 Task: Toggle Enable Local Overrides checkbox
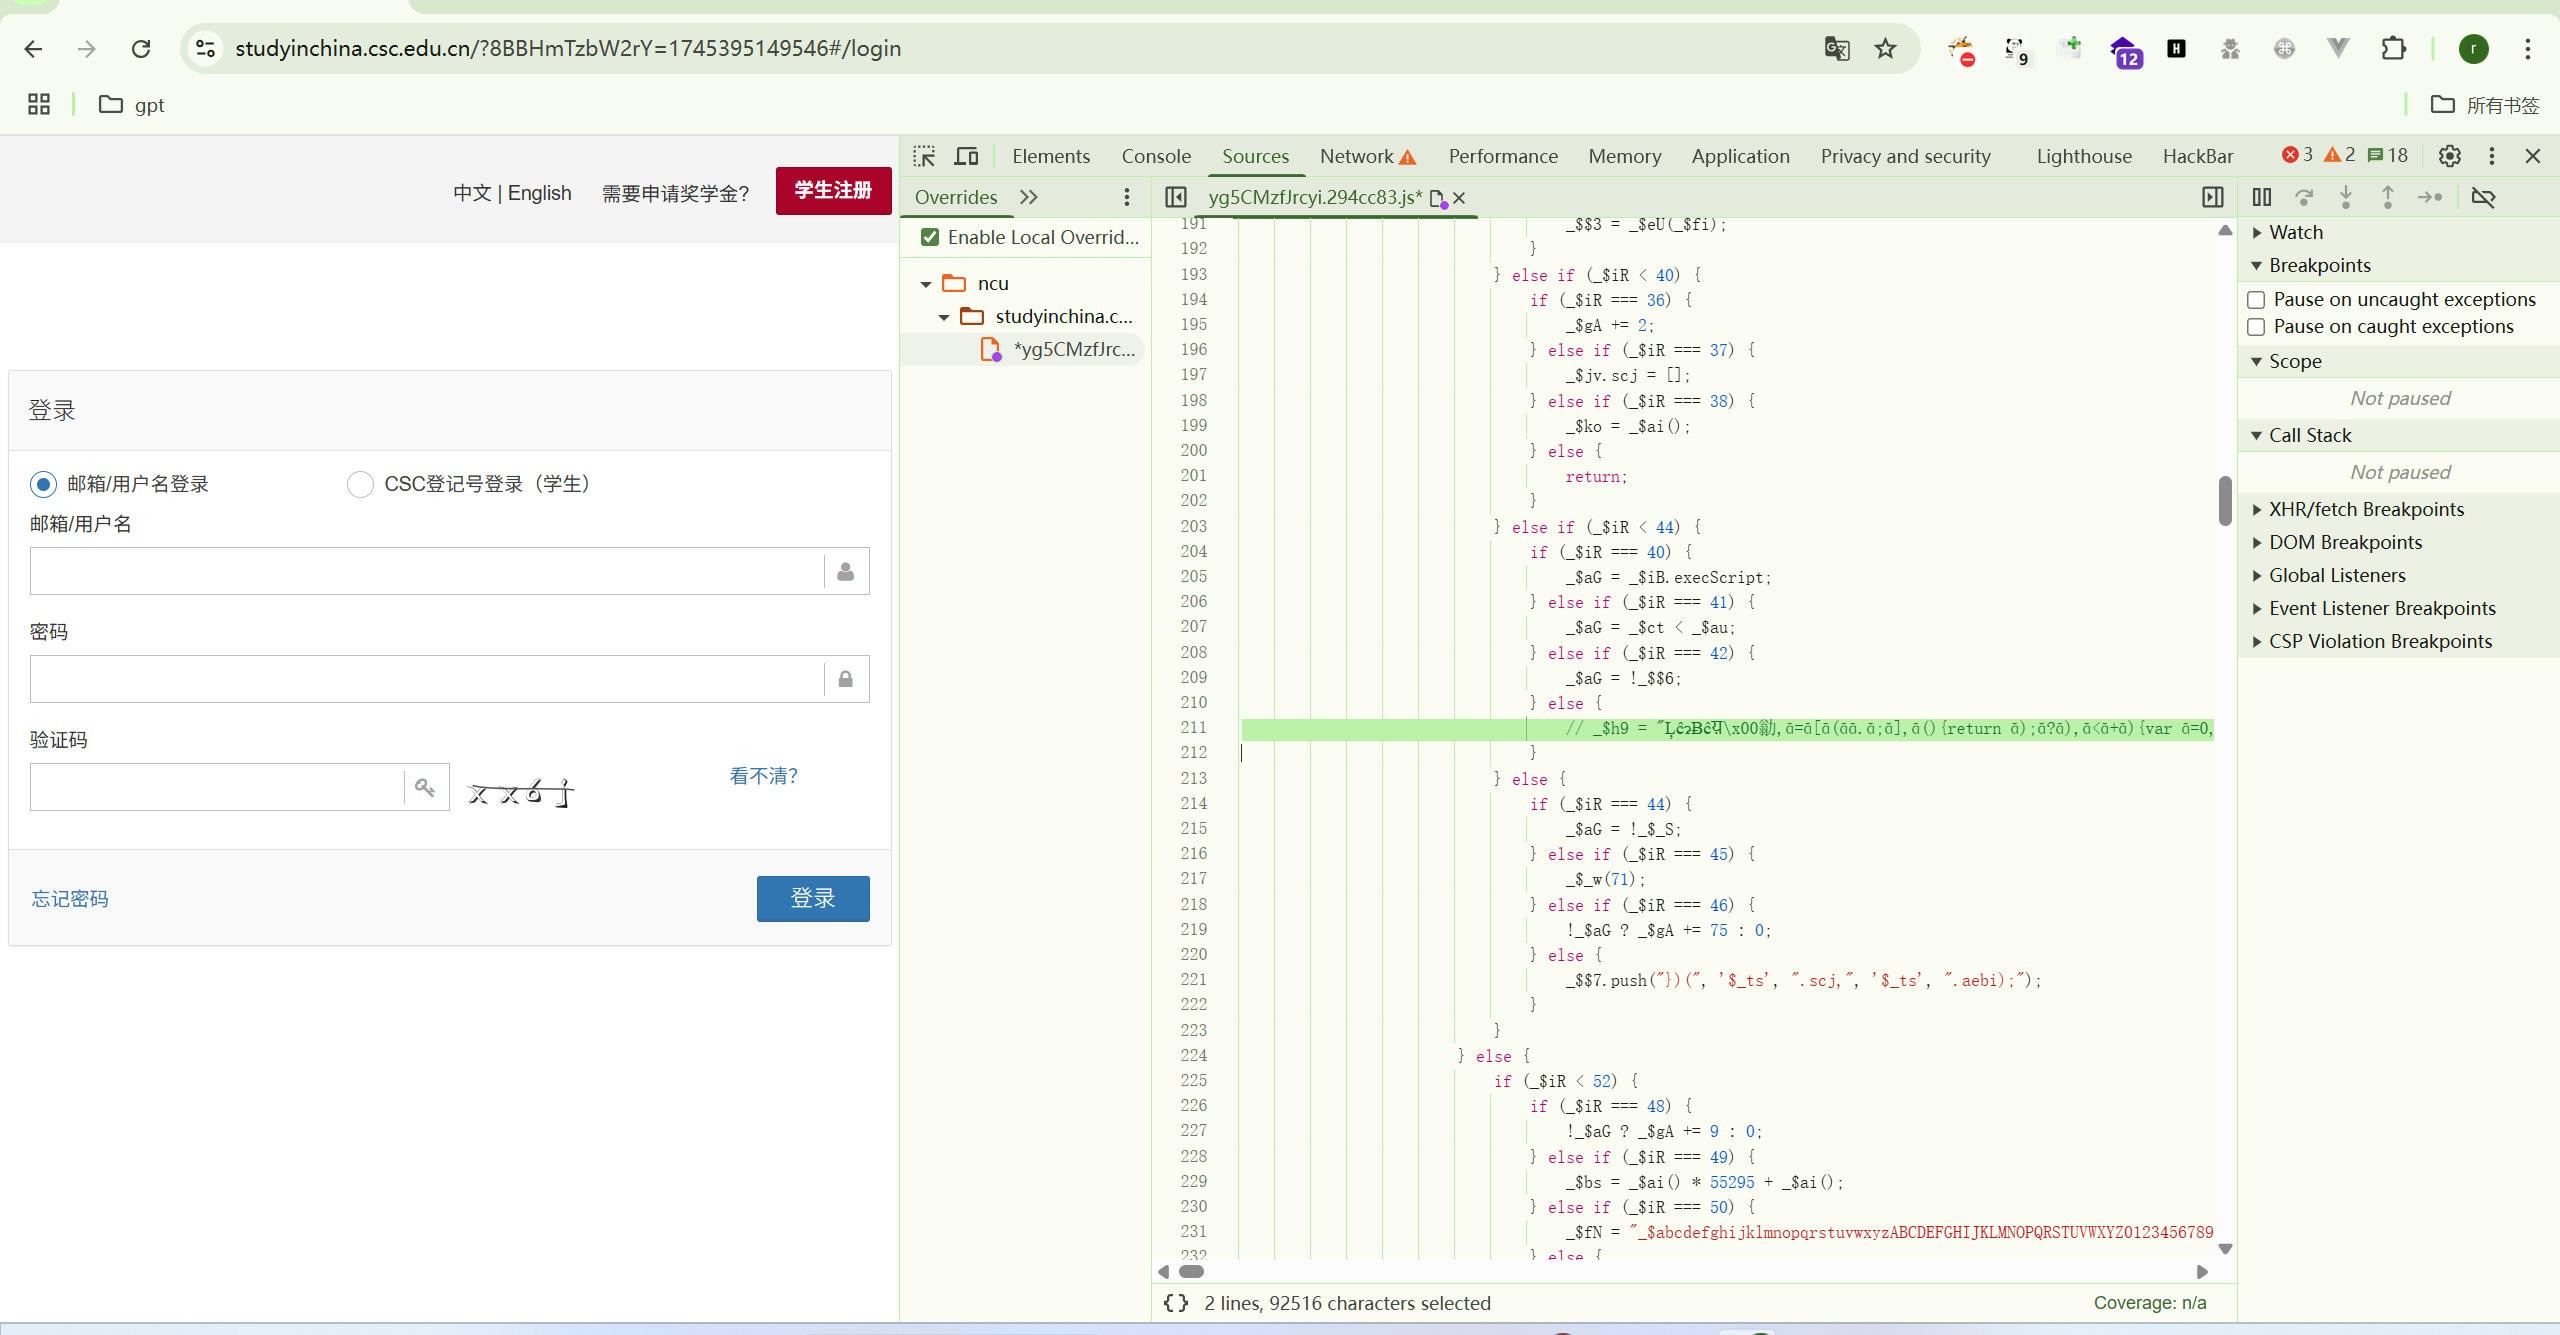930,237
